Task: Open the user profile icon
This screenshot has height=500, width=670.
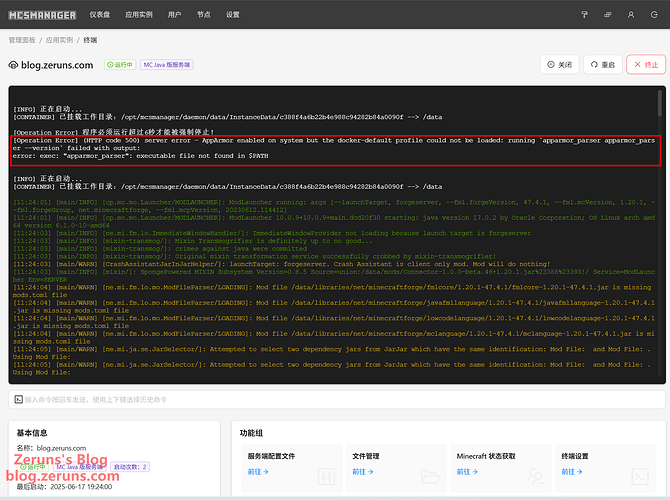Action: click(x=631, y=15)
